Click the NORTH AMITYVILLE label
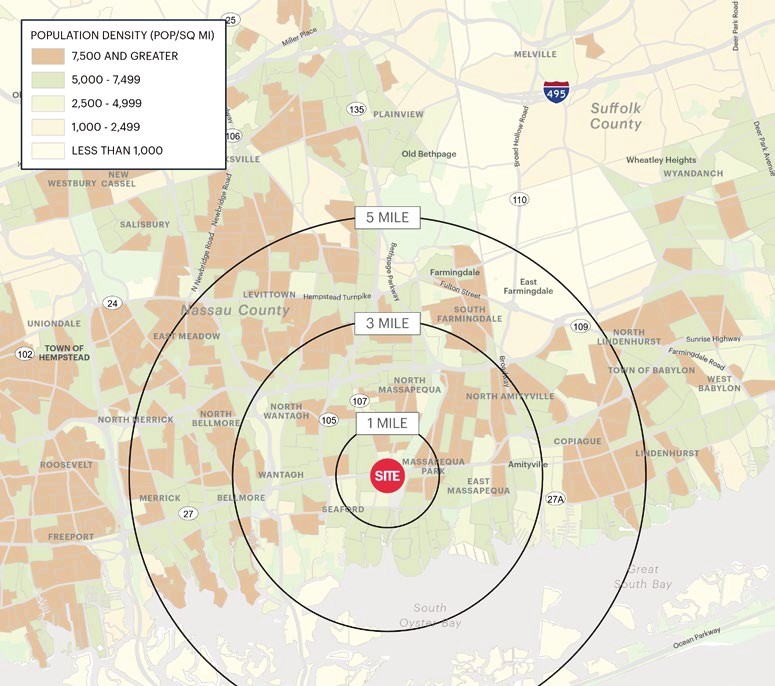 point(510,396)
